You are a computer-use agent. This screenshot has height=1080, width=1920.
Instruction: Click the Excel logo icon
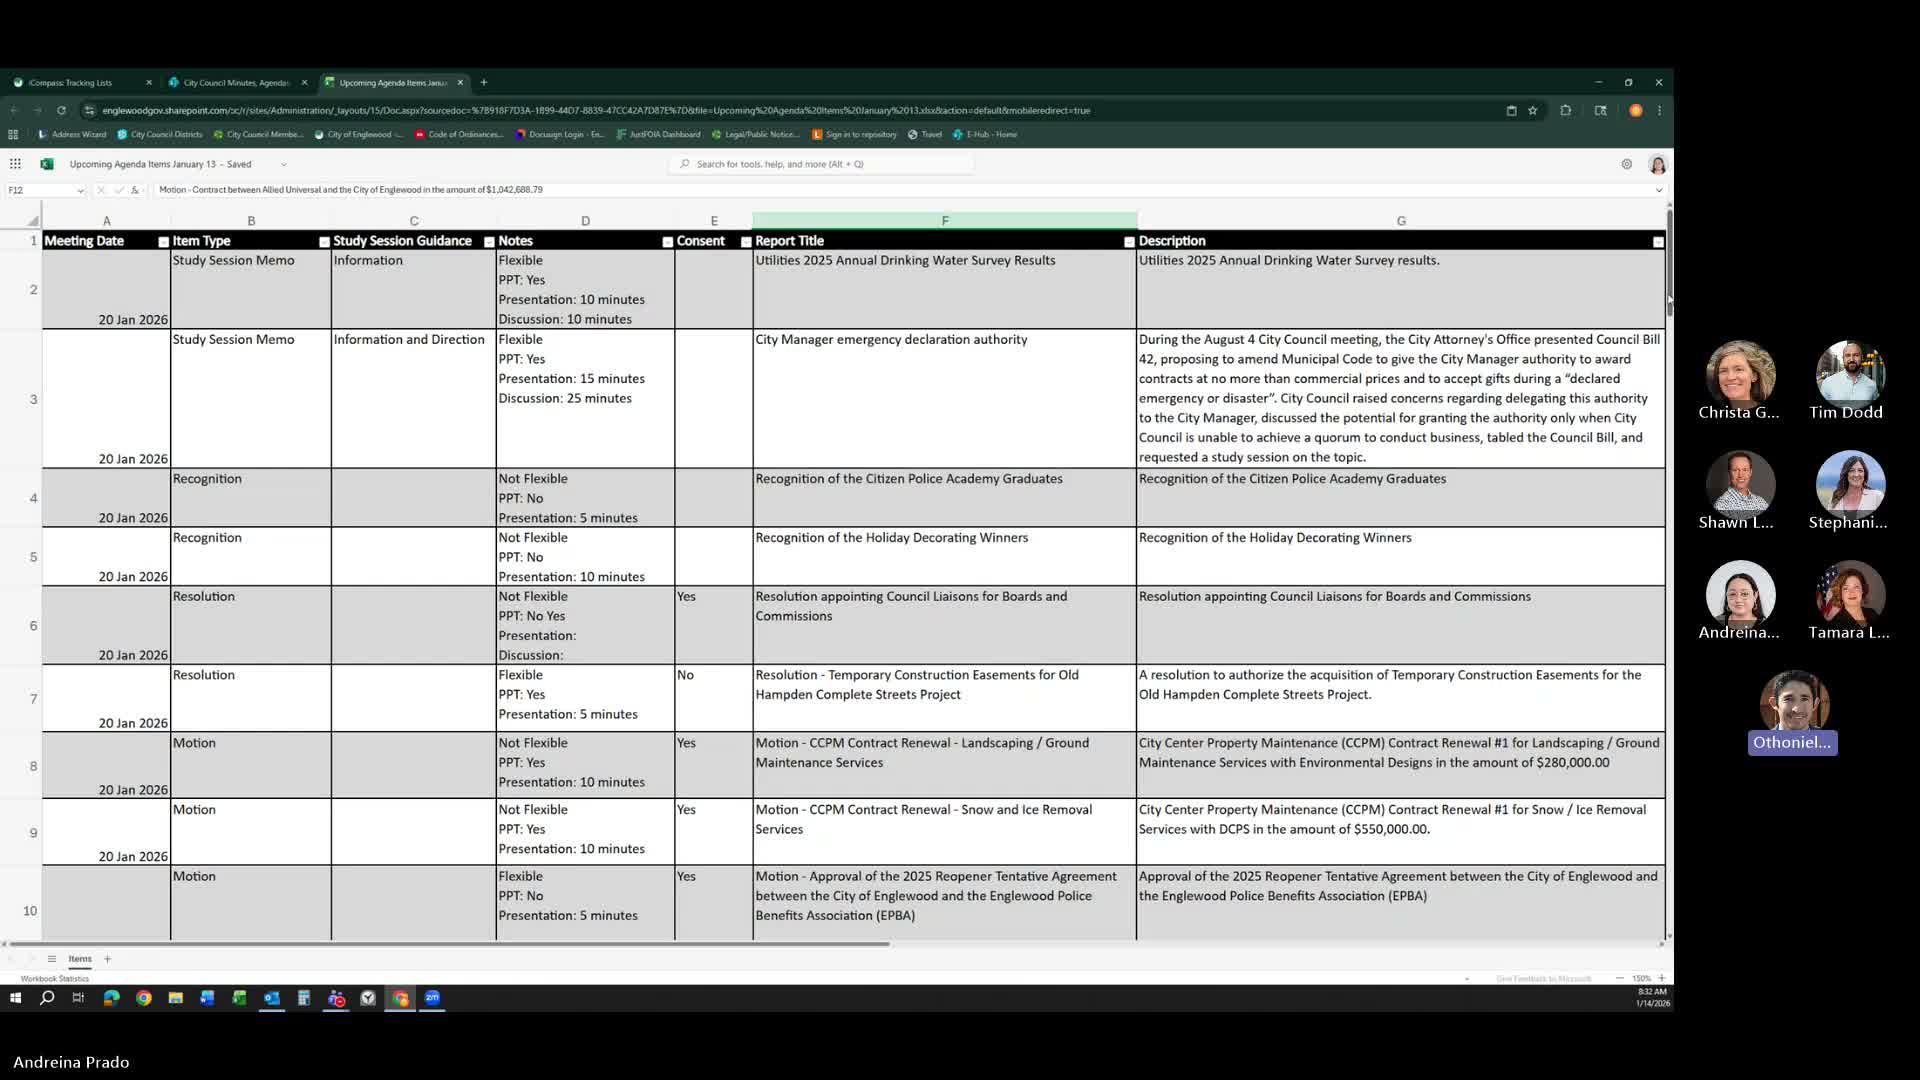(46, 164)
